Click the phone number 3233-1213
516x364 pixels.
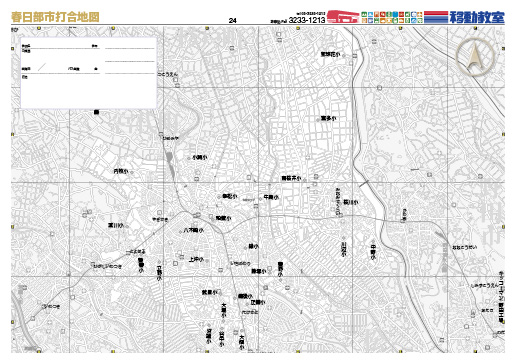pos(307,20)
